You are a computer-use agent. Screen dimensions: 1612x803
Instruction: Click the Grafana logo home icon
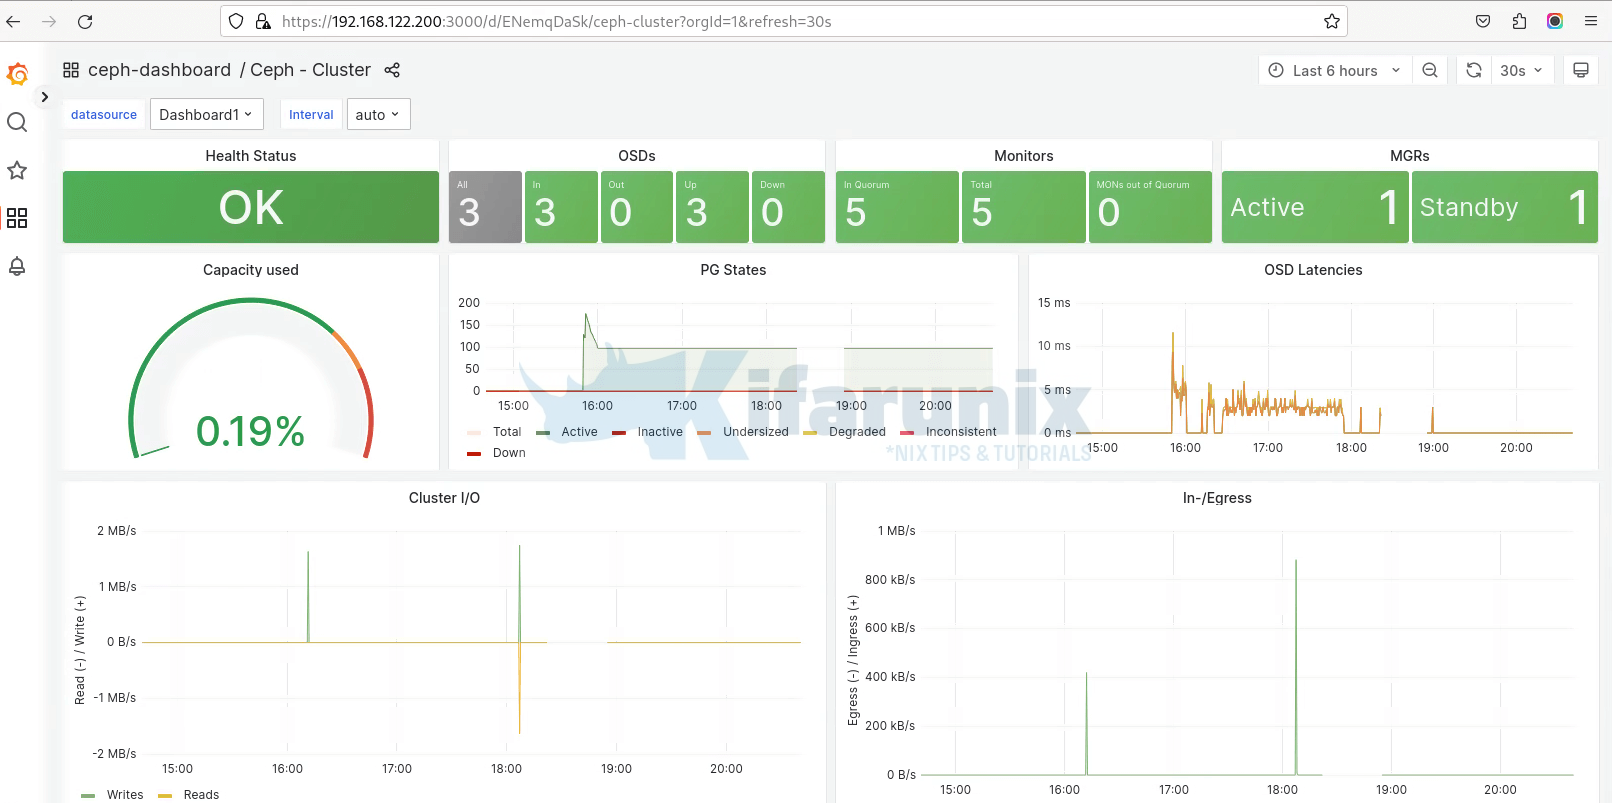tap(17, 74)
